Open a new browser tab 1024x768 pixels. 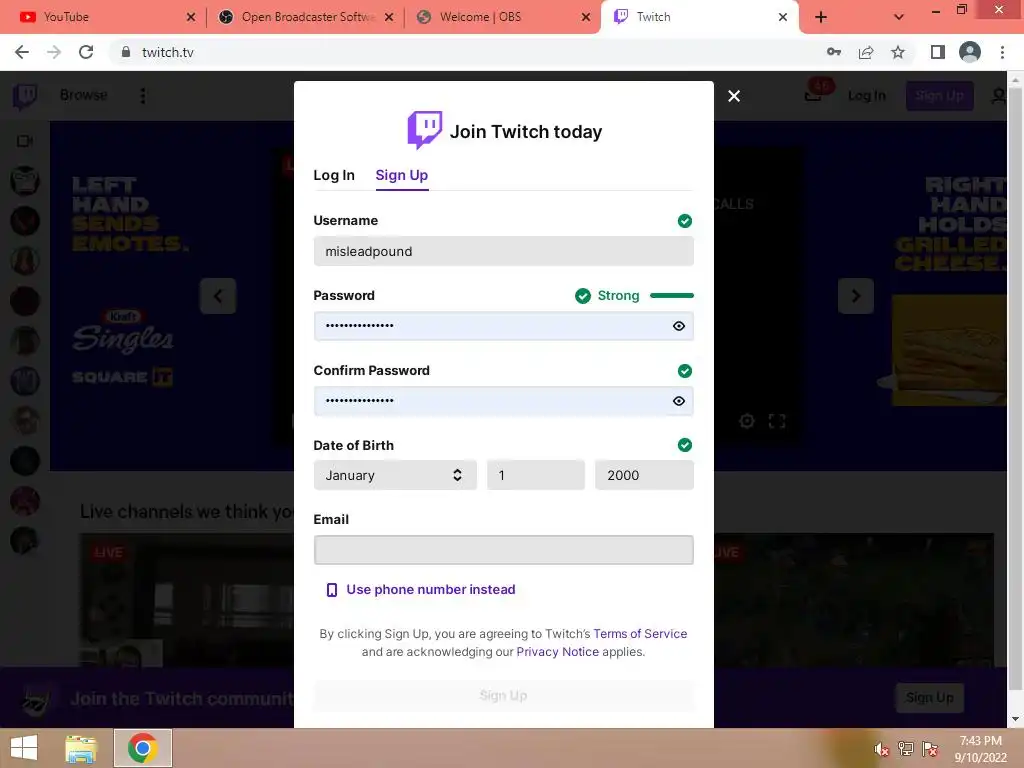point(821,17)
